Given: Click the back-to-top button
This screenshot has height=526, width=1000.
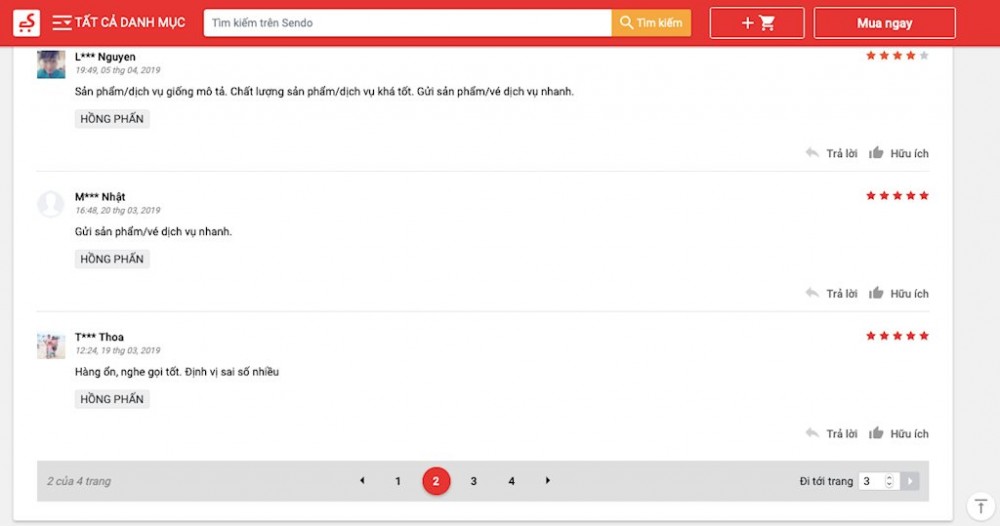Looking at the screenshot, I should coord(981,506).
